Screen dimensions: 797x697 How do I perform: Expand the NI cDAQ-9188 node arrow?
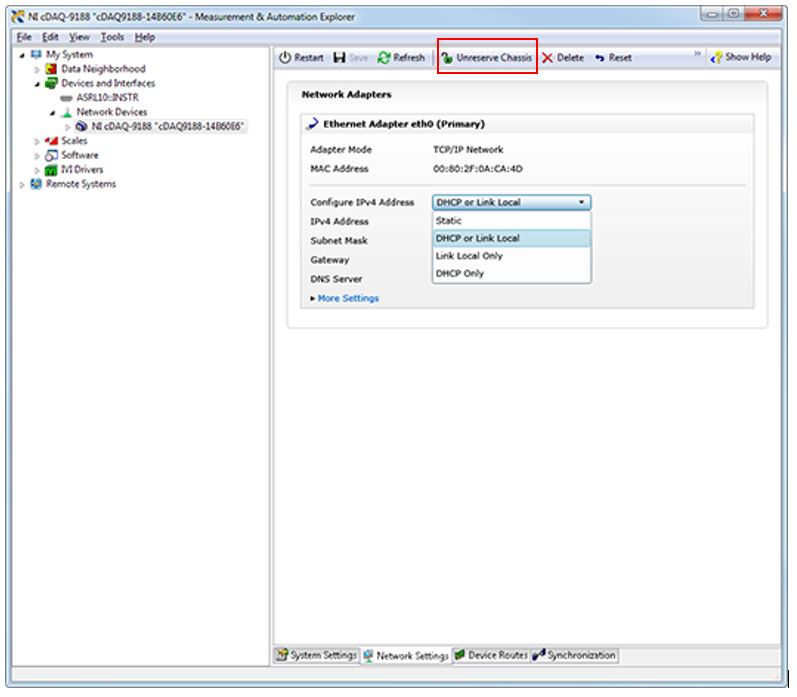67,127
